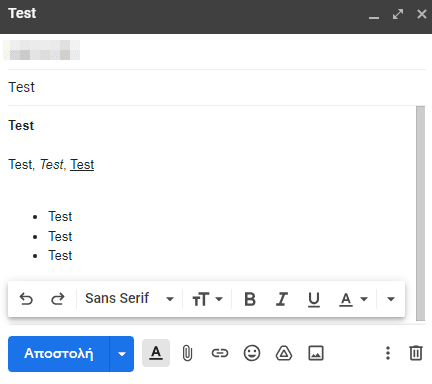Attach a file with paperclip icon
The image size is (432, 384).
point(187,353)
